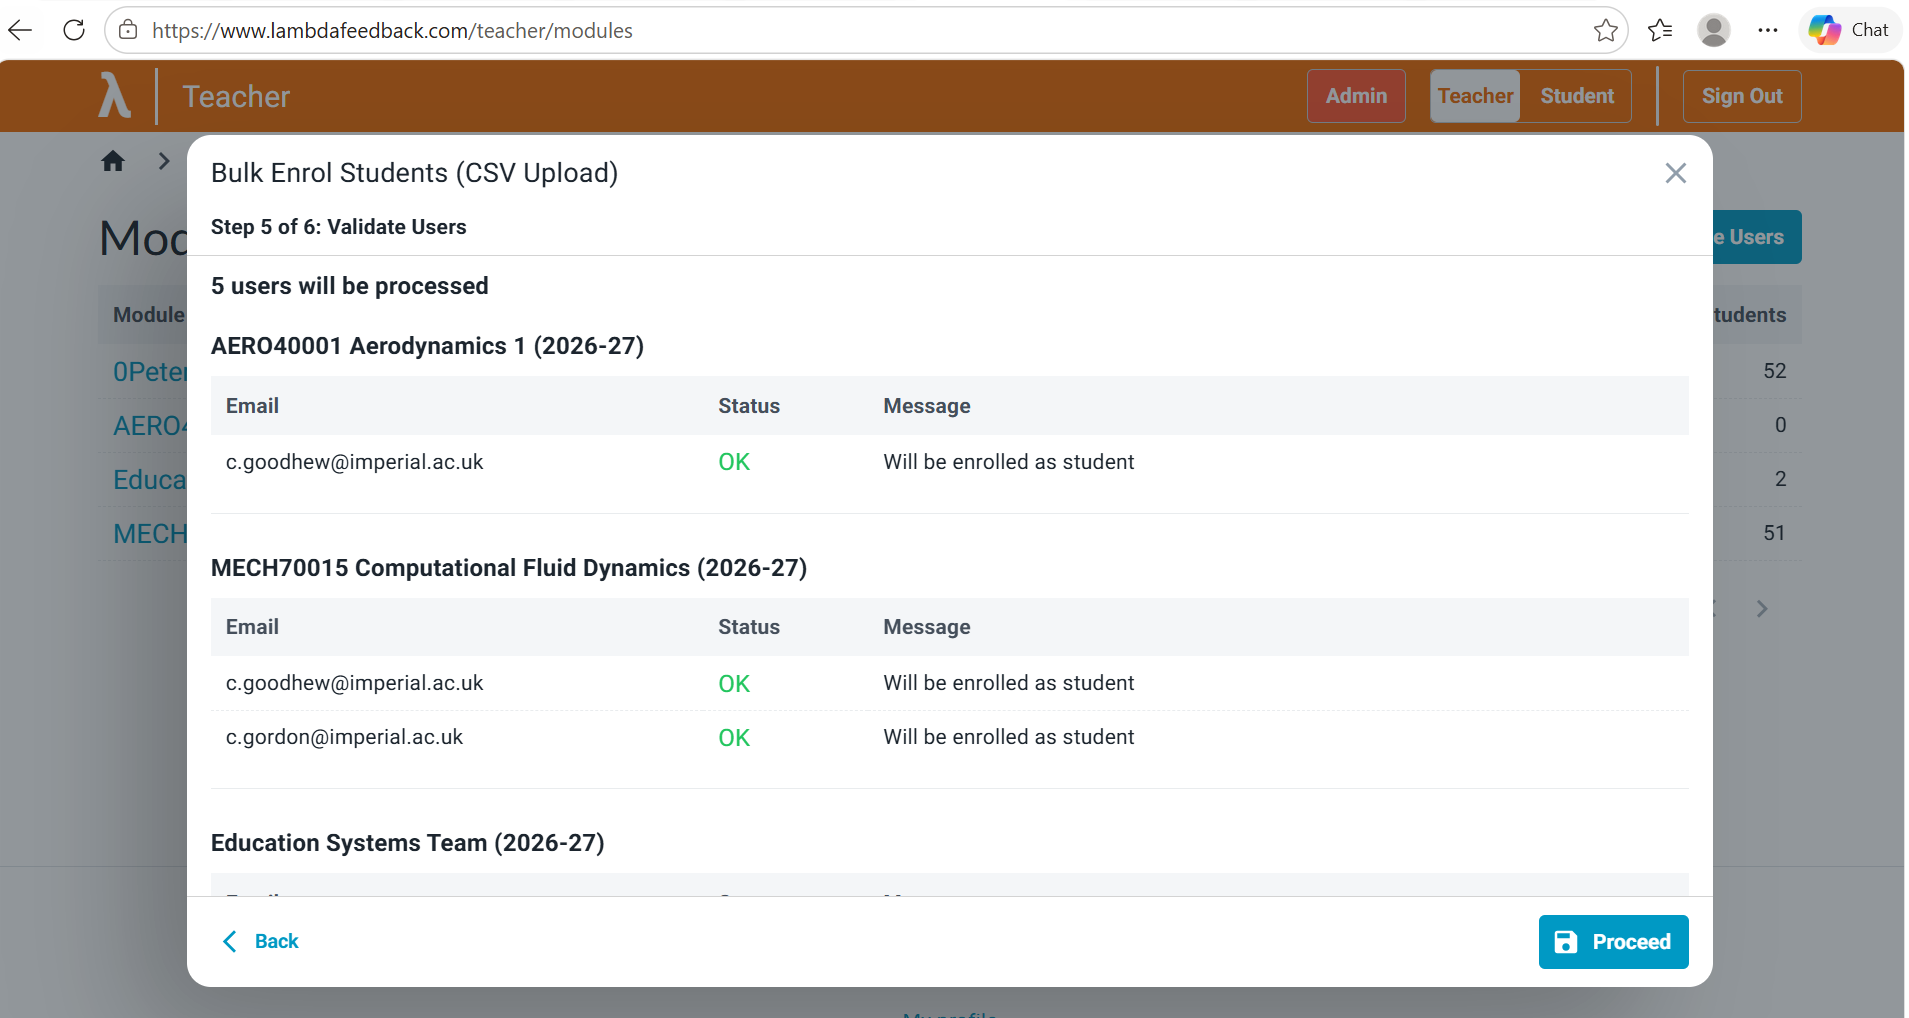Click '5 users will be processed' text
Image resolution: width=1909 pixels, height=1018 pixels.
(350, 286)
